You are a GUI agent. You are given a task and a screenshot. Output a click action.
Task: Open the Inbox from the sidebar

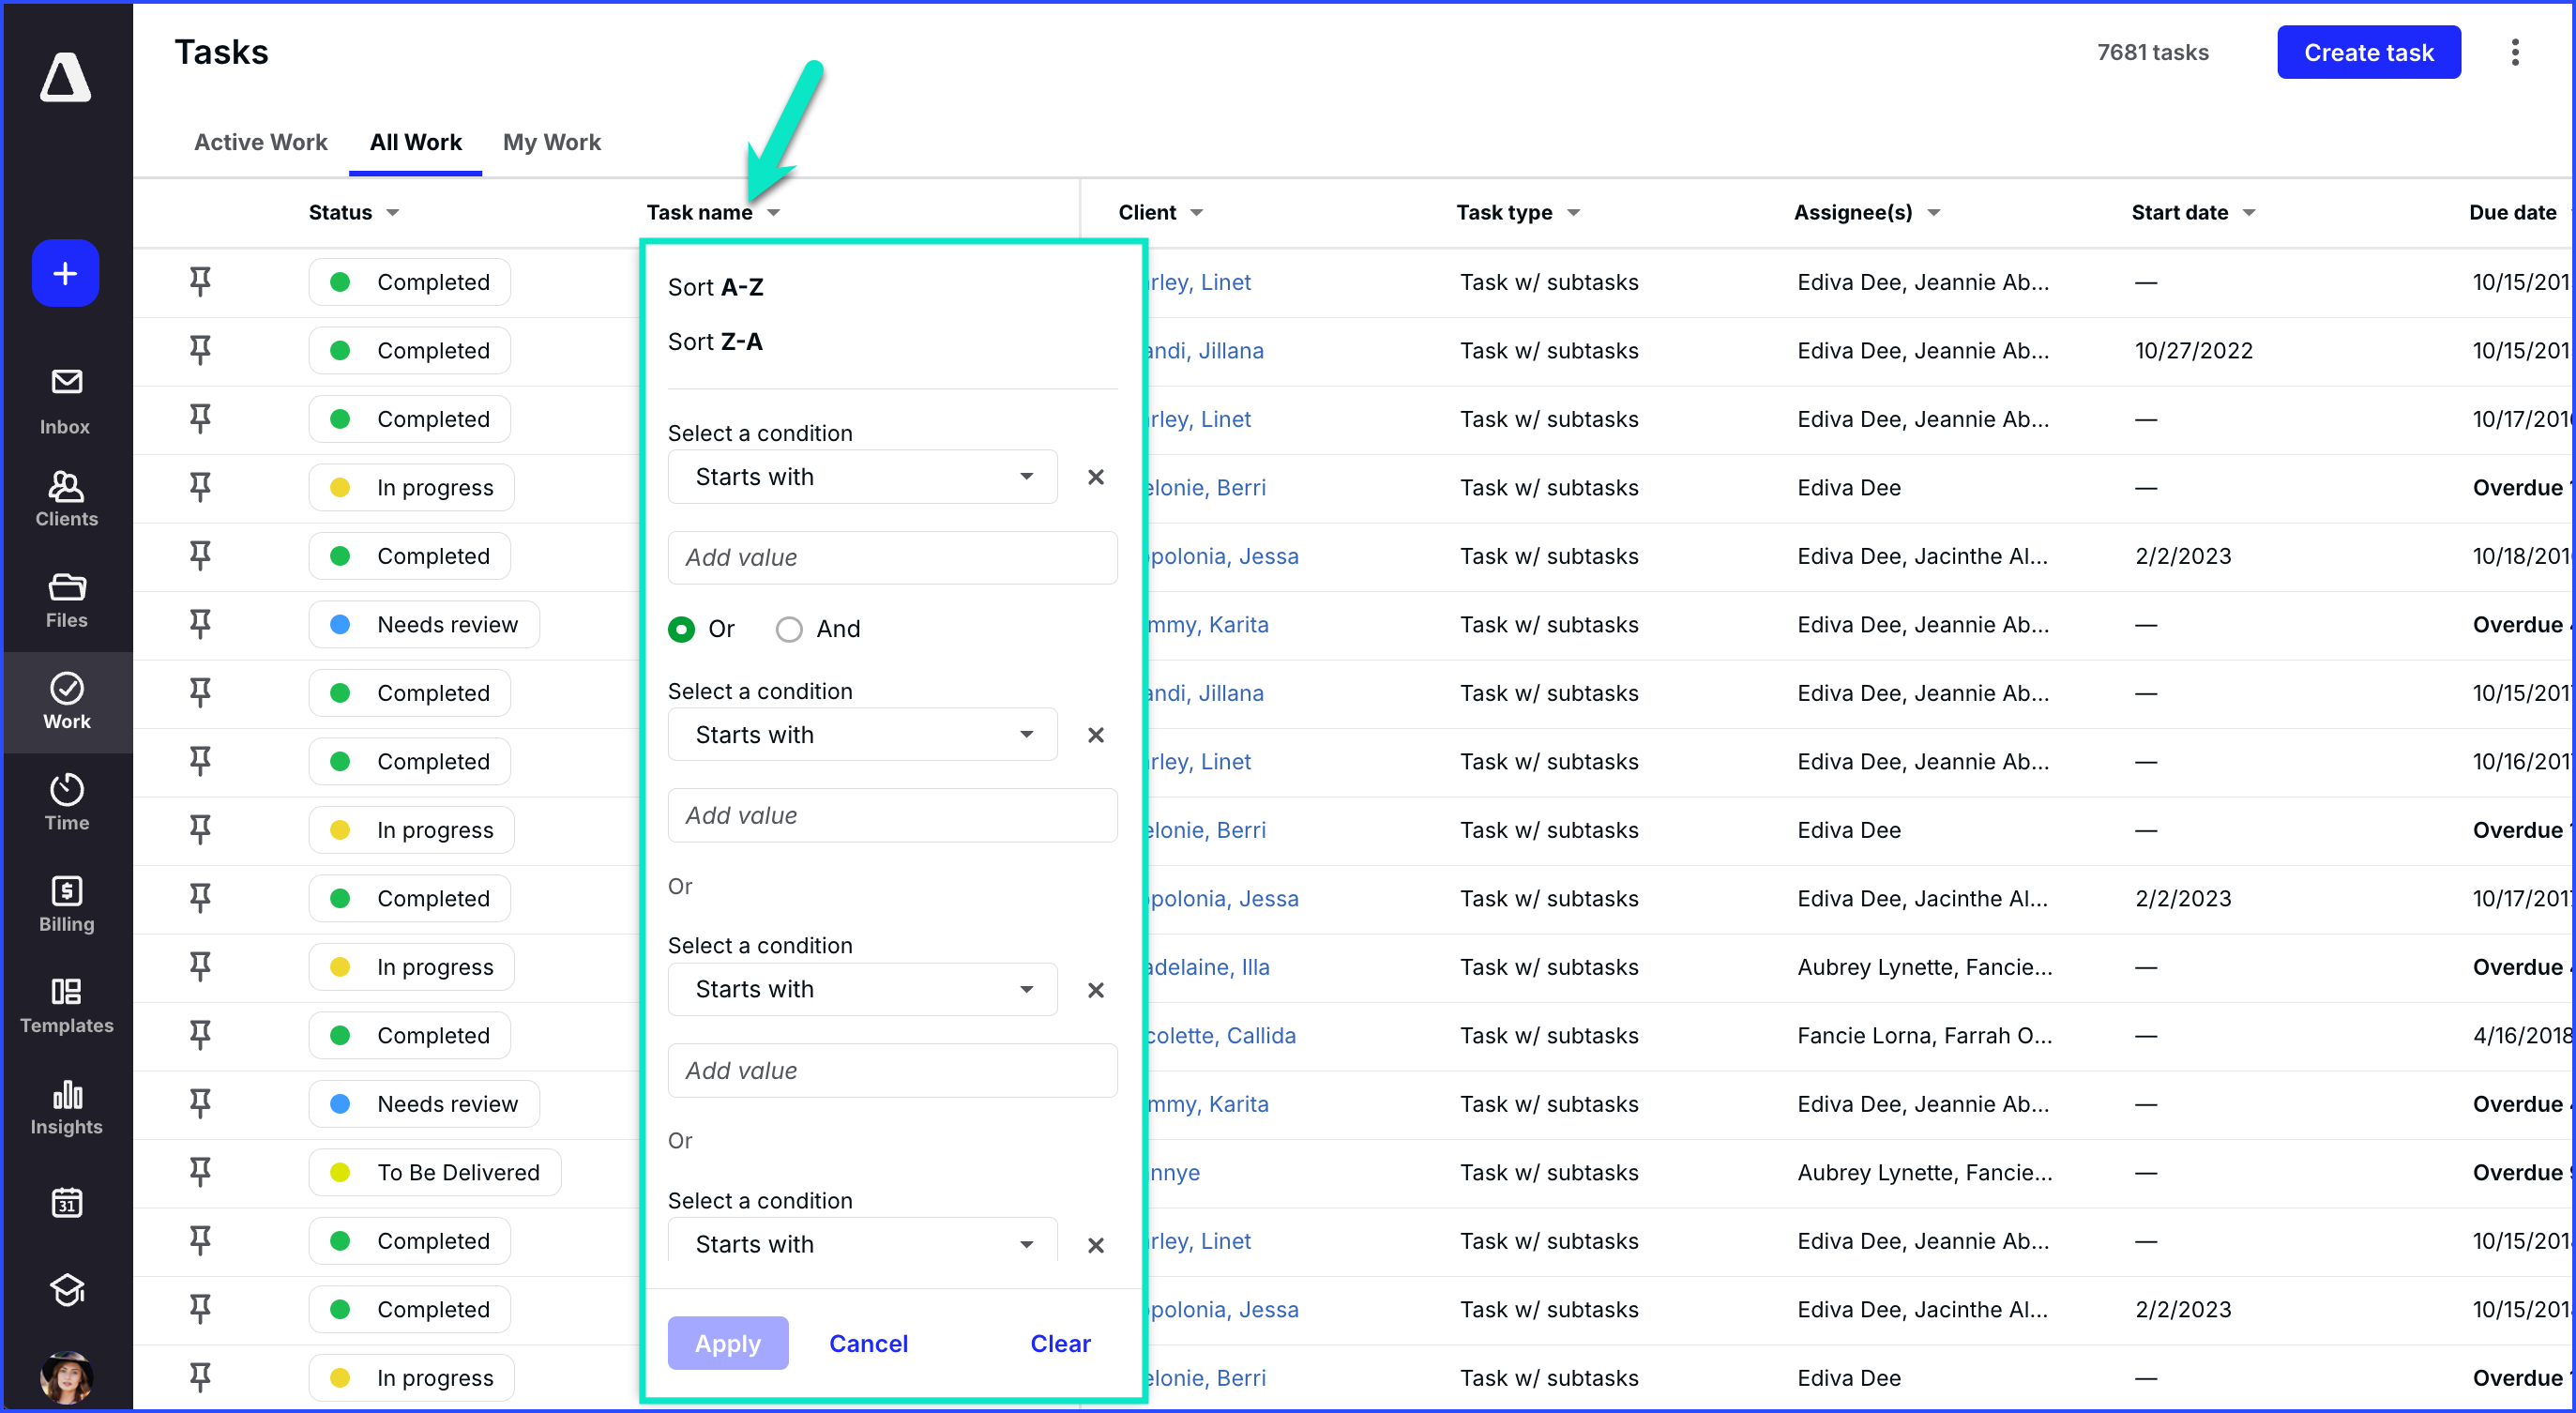(x=66, y=401)
